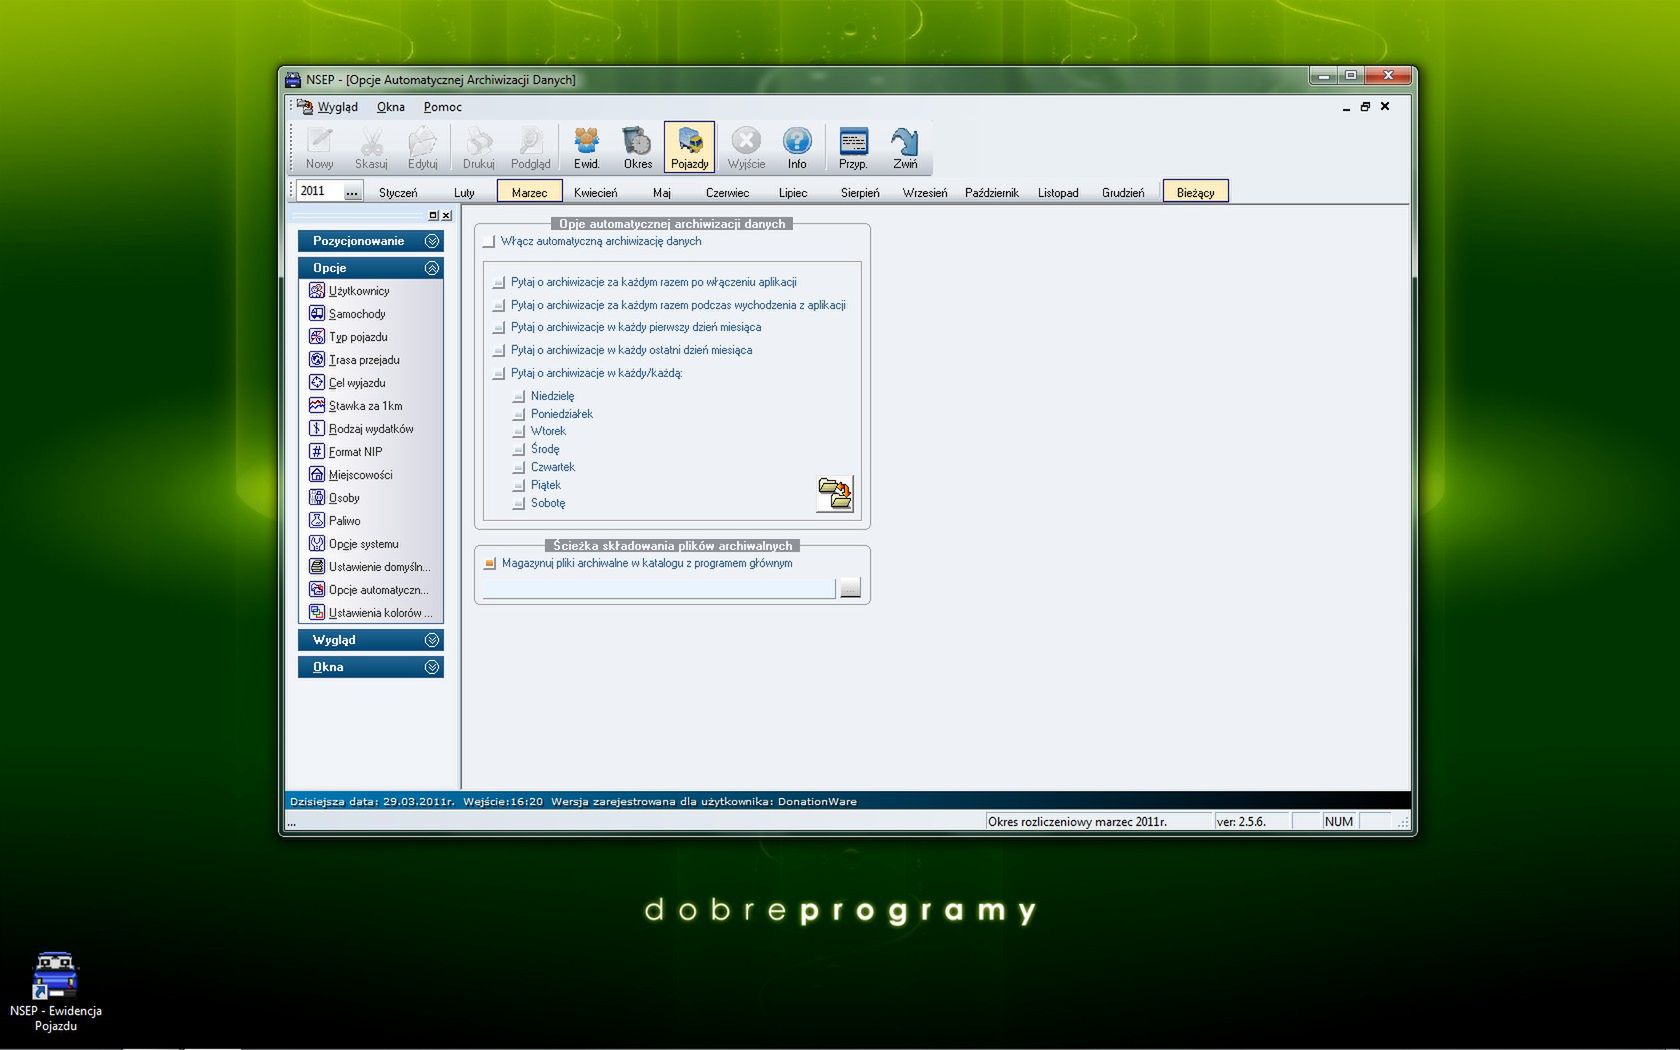Tick the Czwartek checkbox
Viewport: 1680px width, 1050px height.
tap(519, 468)
